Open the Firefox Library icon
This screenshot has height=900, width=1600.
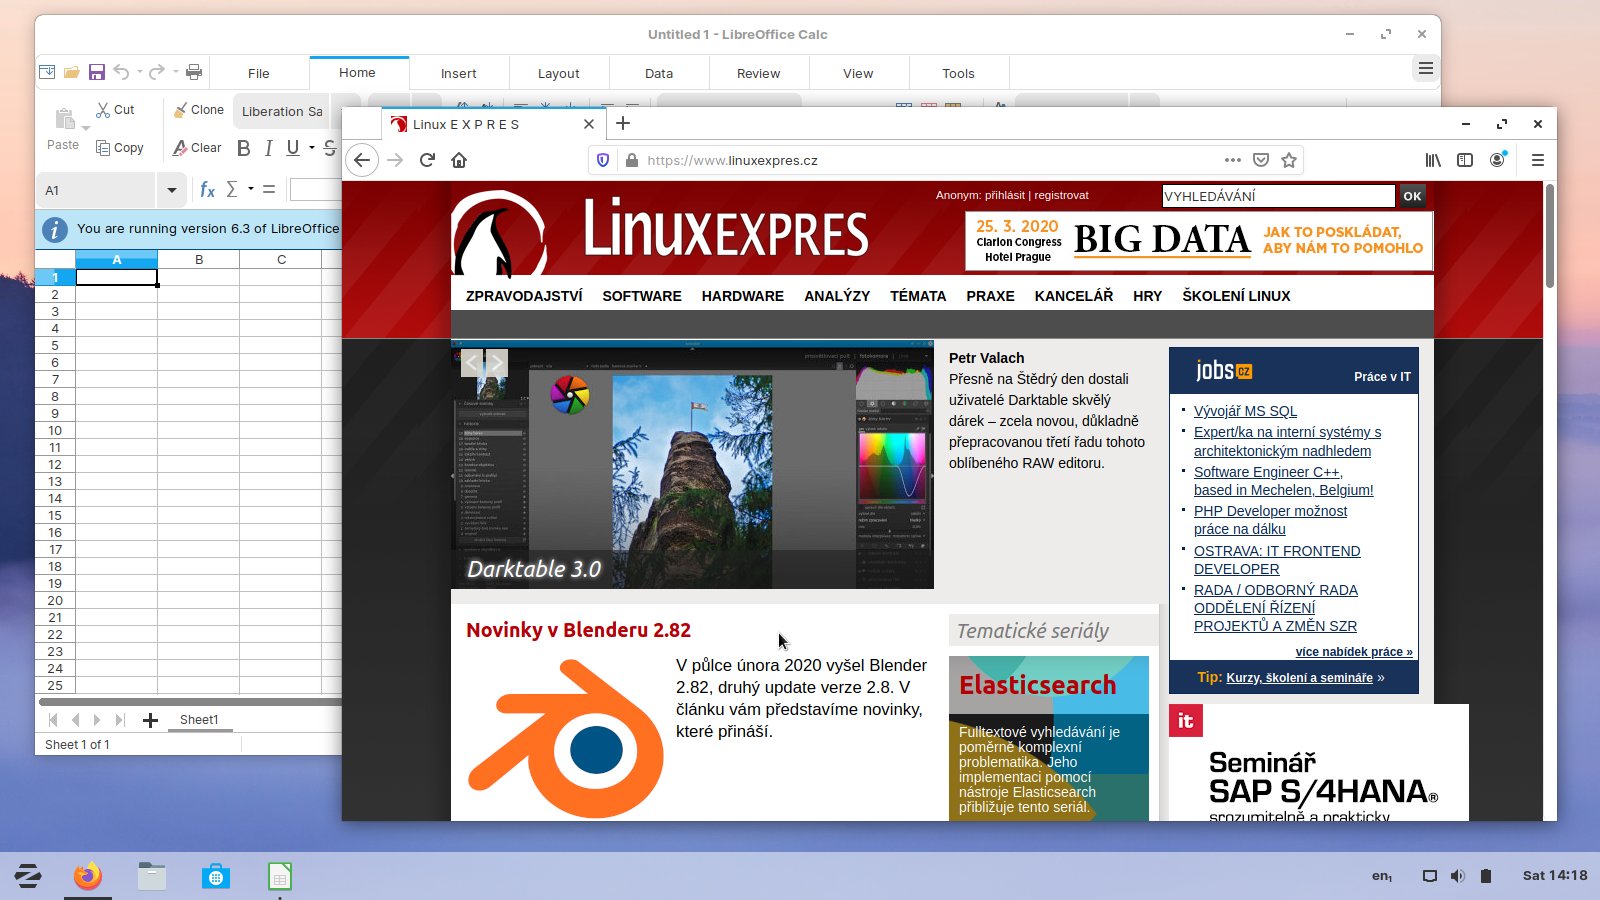point(1433,160)
